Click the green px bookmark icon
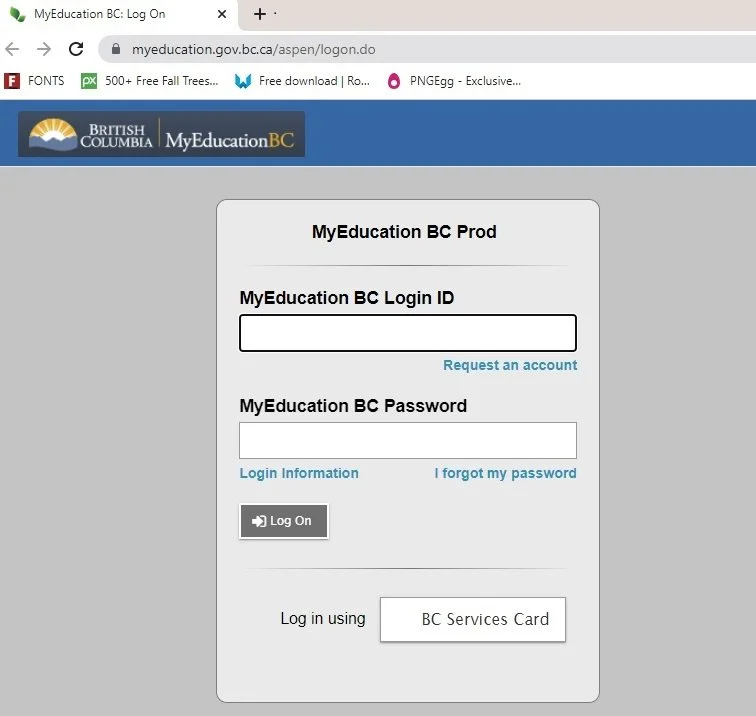This screenshot has height=716, width=756. click(89, 81)
